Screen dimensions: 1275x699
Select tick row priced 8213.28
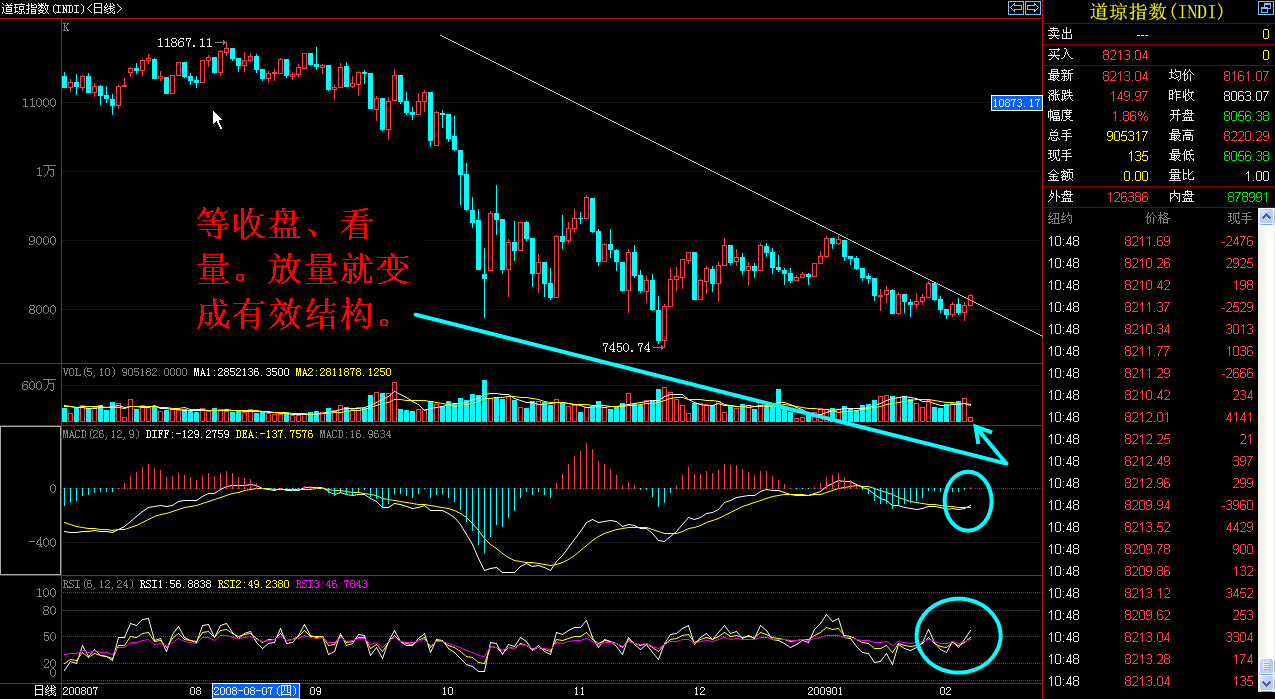click(x=1151, y=659)
